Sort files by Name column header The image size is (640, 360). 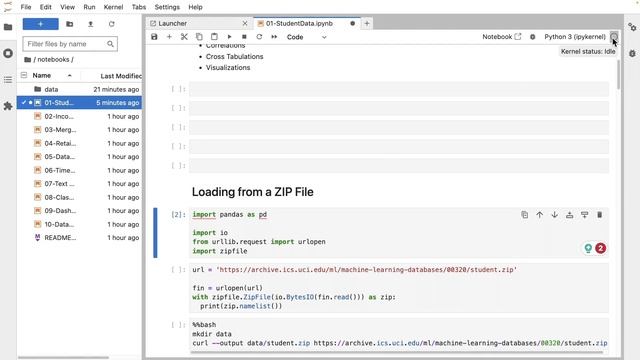(x=50, y=76)
